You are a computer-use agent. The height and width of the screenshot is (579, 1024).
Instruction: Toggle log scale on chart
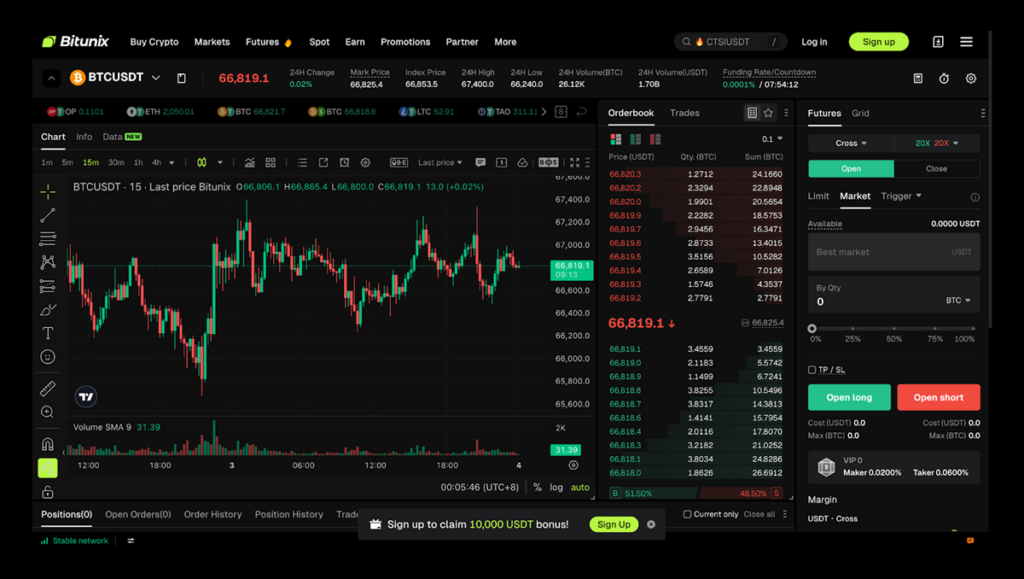(x=556, y=487)
